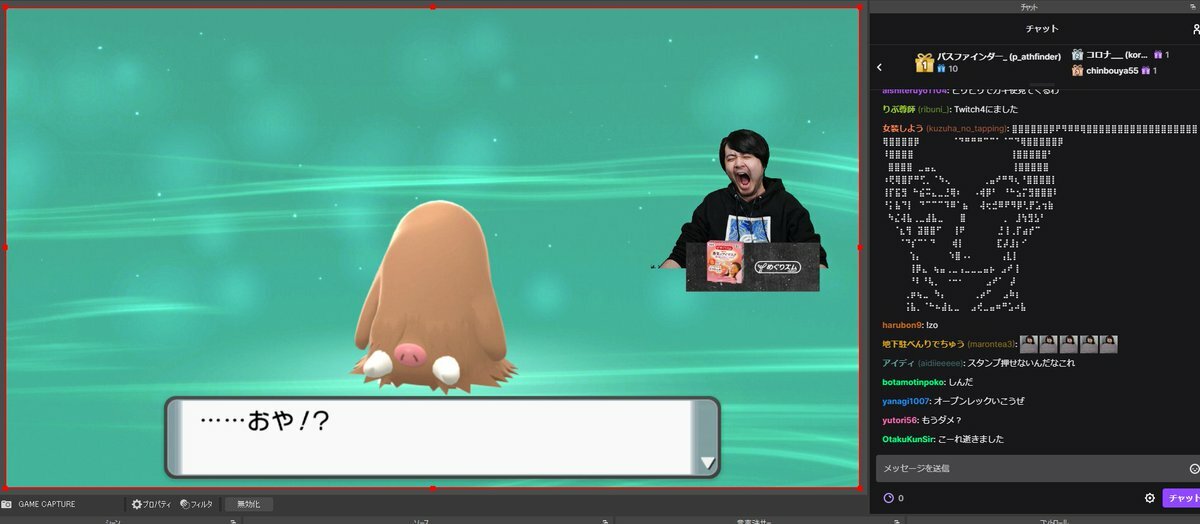This screenshot has width=1200, height=524.
Task: Click the first emote in marontea3's message
Action: pyautogui.click(x=1028, y=344)
